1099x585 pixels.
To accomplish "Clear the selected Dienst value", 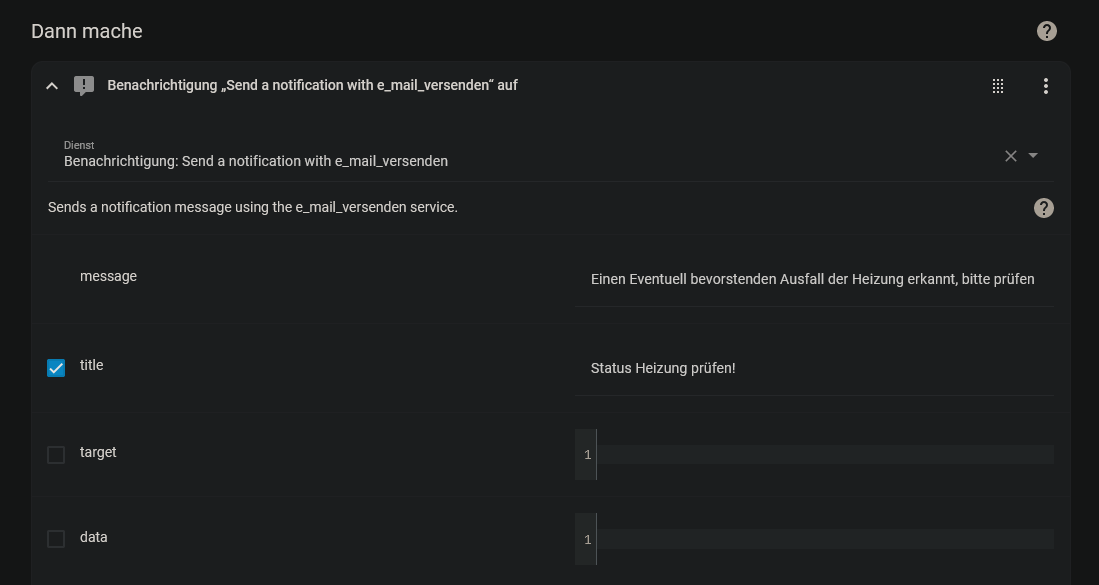I will [1010, 156].
